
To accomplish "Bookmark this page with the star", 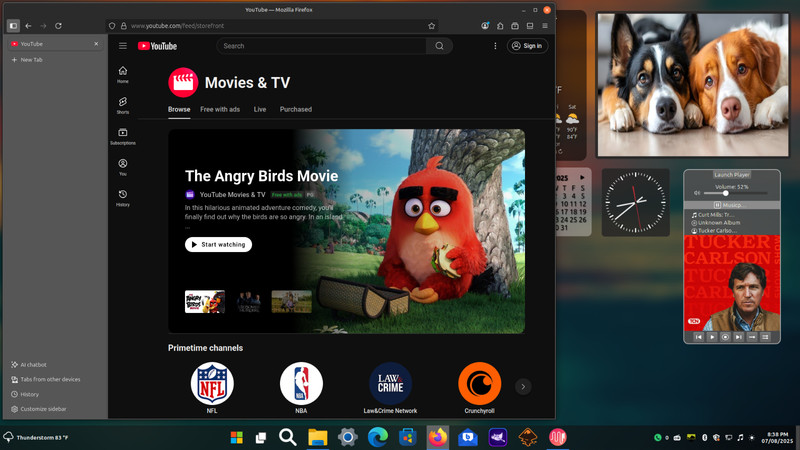I will coord(432,26).
